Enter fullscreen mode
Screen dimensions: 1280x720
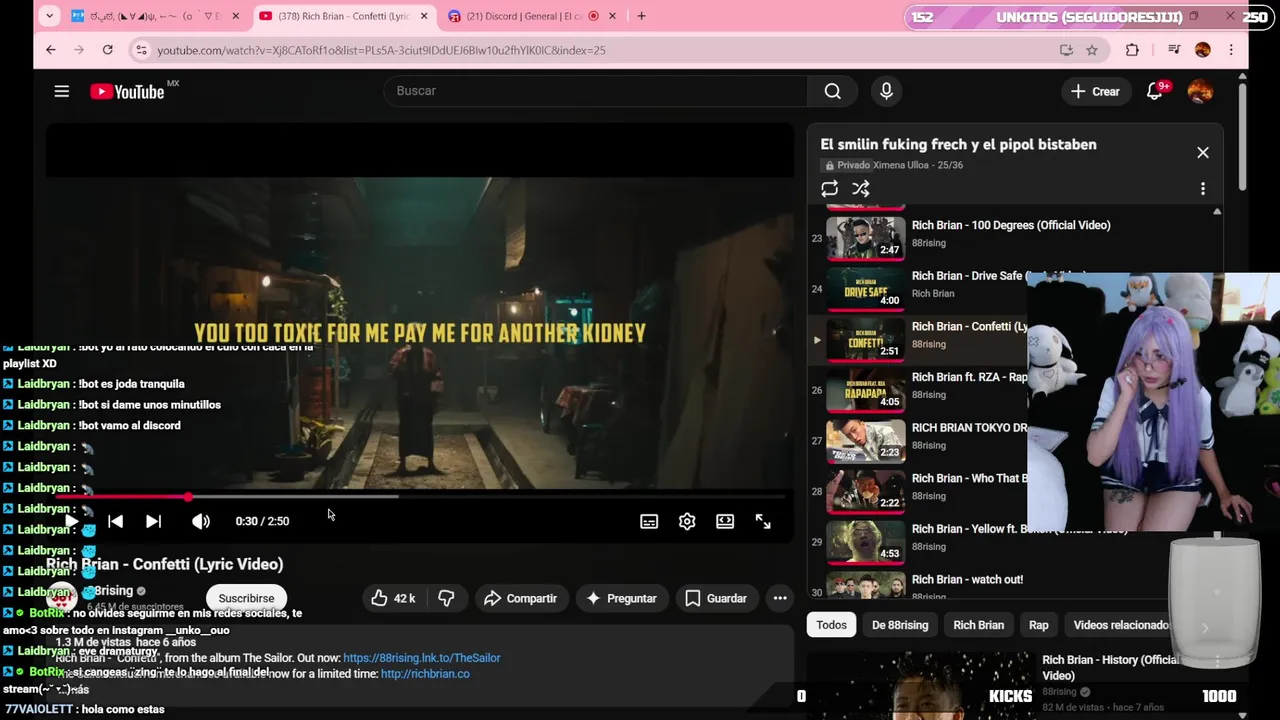[763, 521]
